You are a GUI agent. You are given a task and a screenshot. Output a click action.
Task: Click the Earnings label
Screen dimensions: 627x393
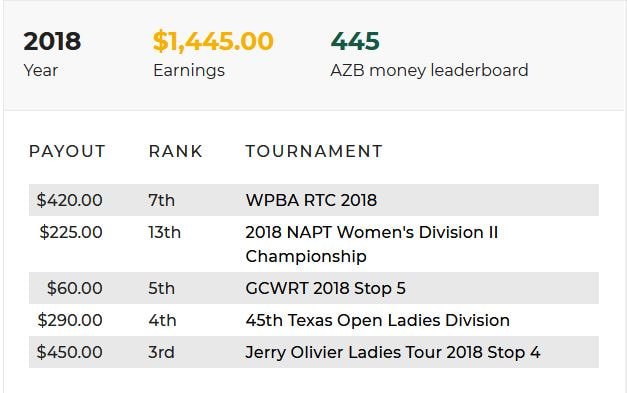(189, 71)
